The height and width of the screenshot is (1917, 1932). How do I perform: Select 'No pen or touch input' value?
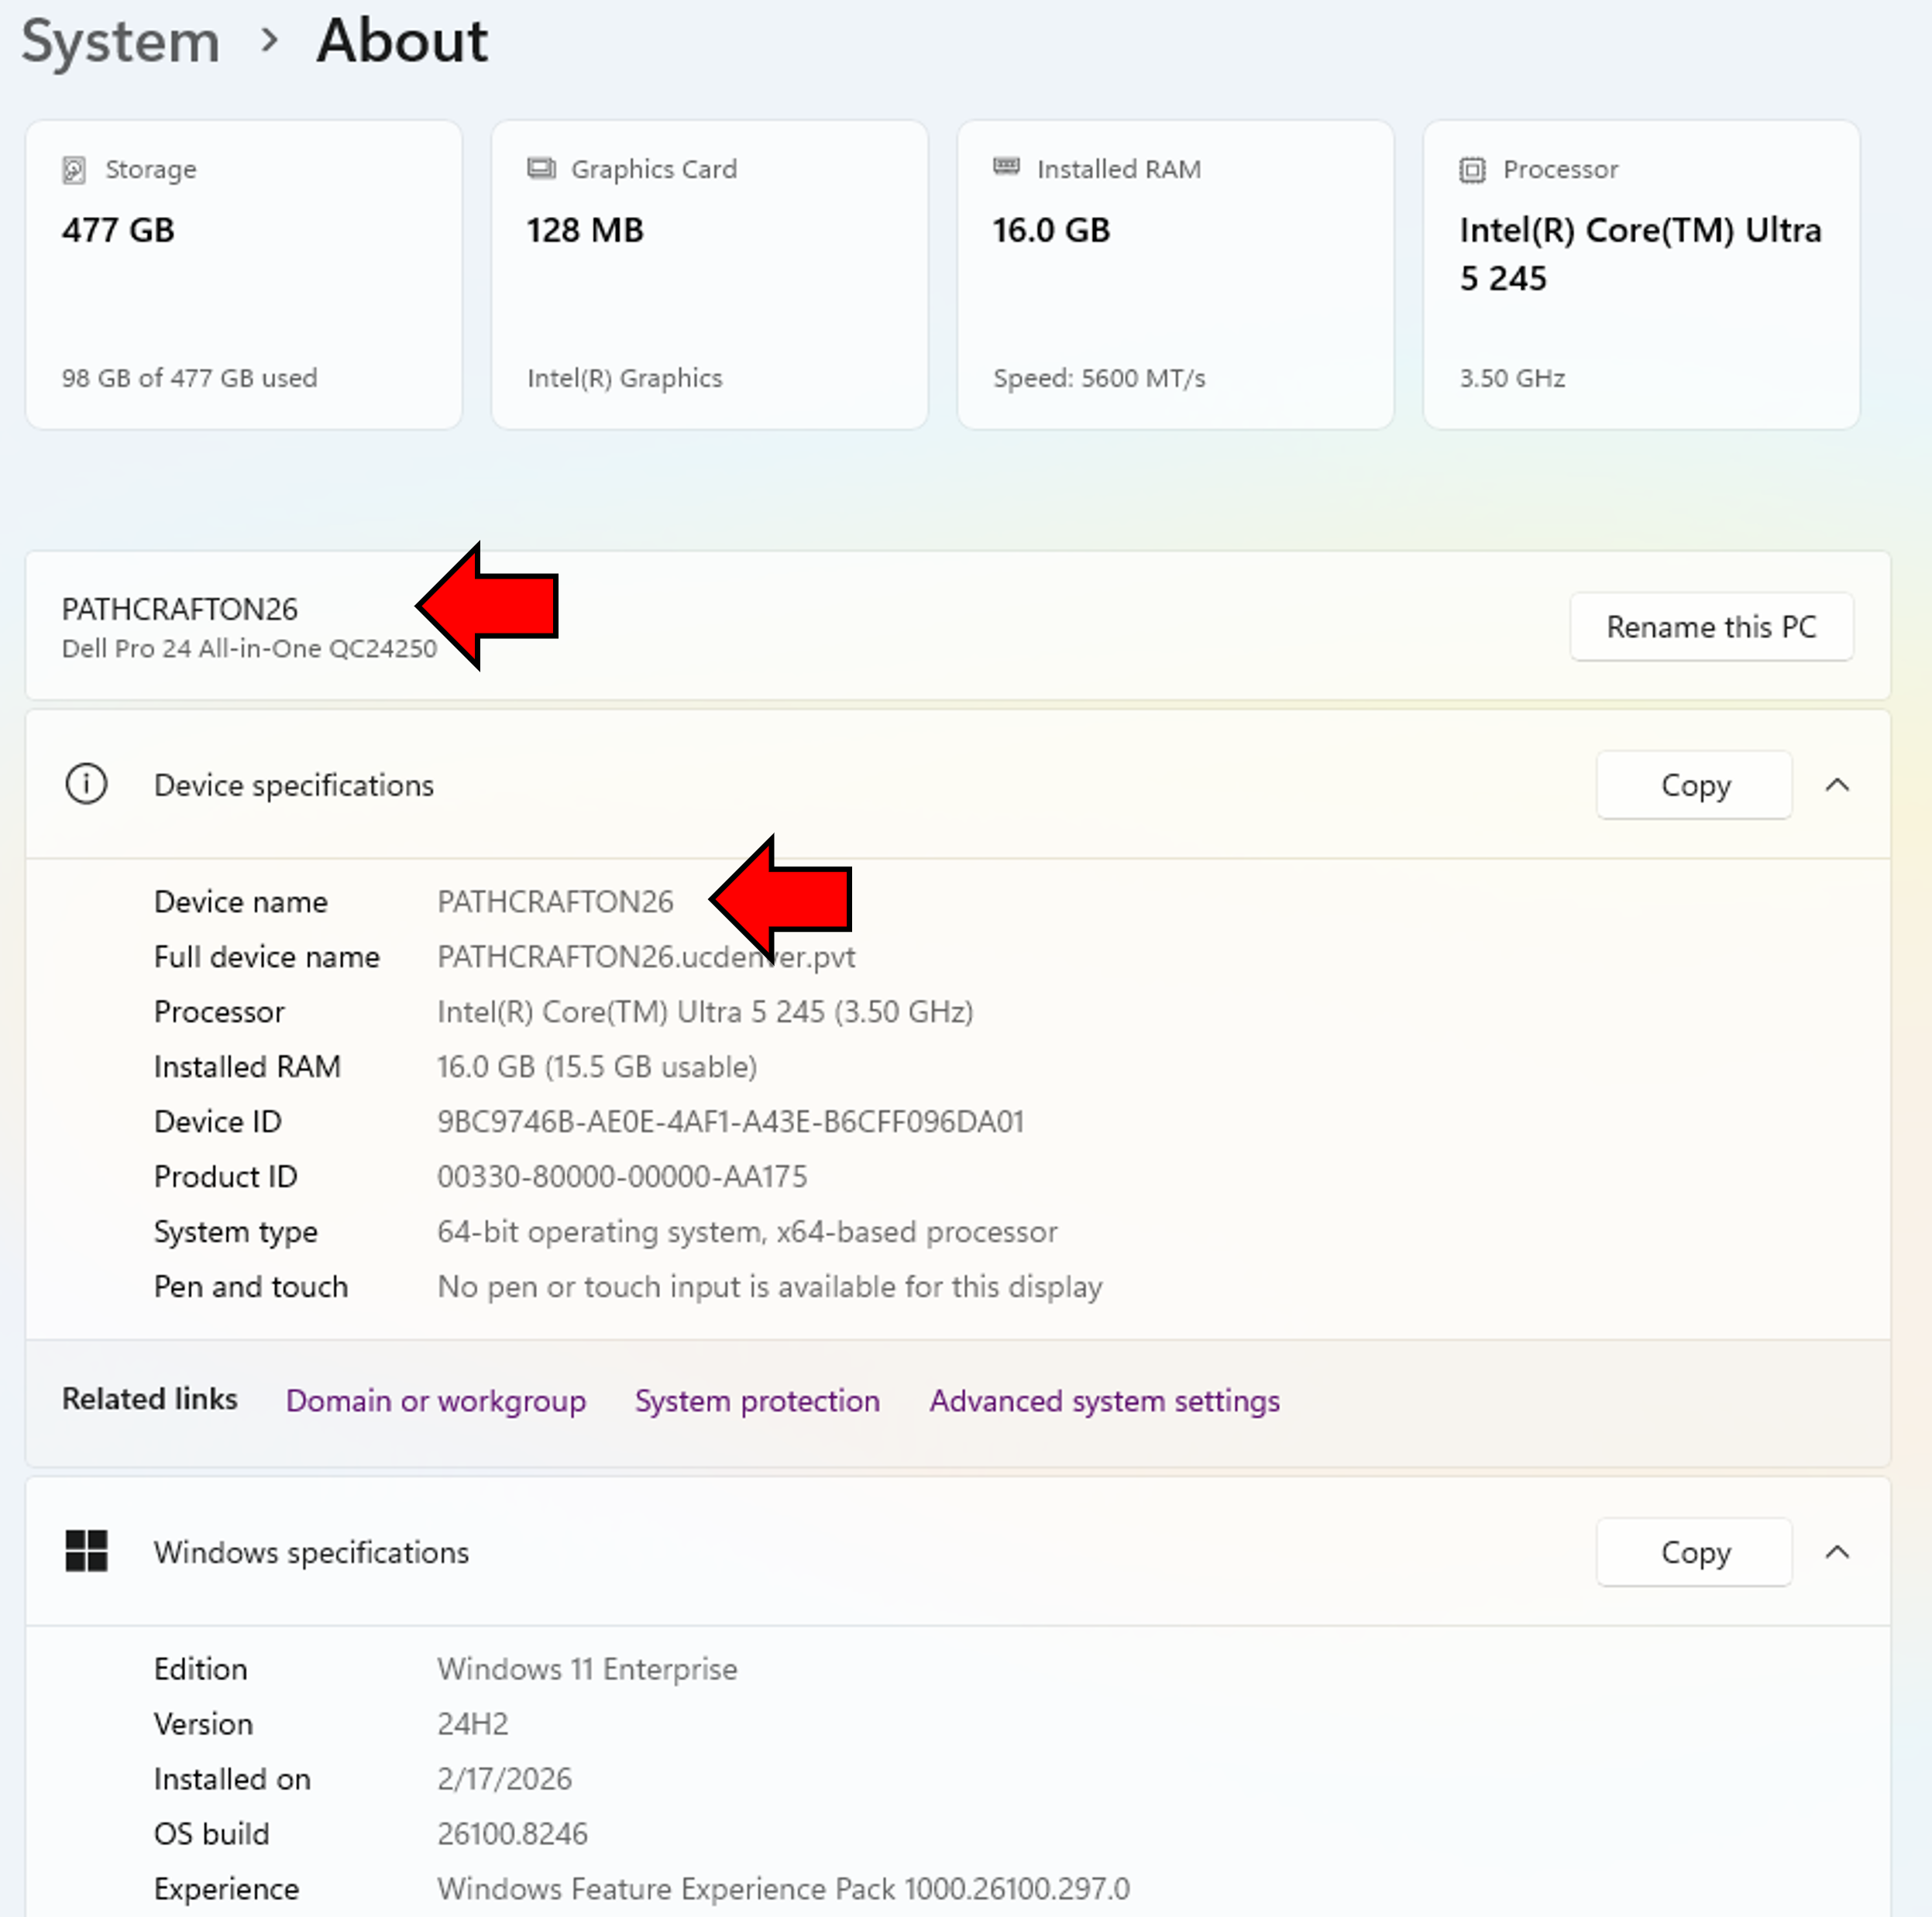(770, 1287)
